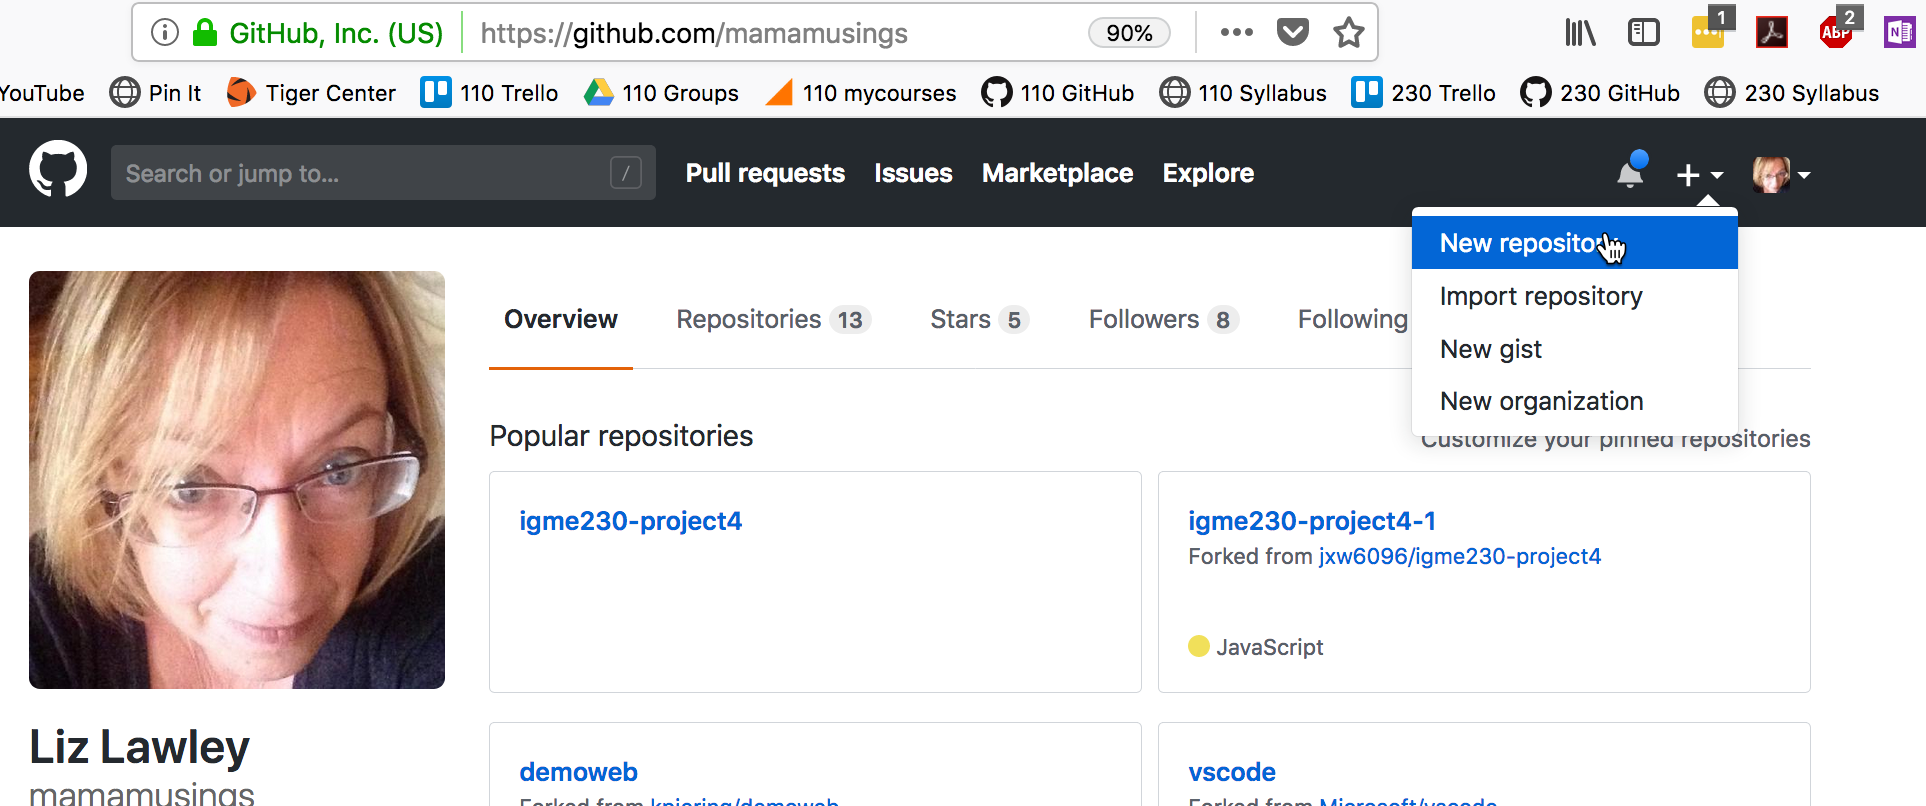Toggle the sidebar view icon

1644,33
